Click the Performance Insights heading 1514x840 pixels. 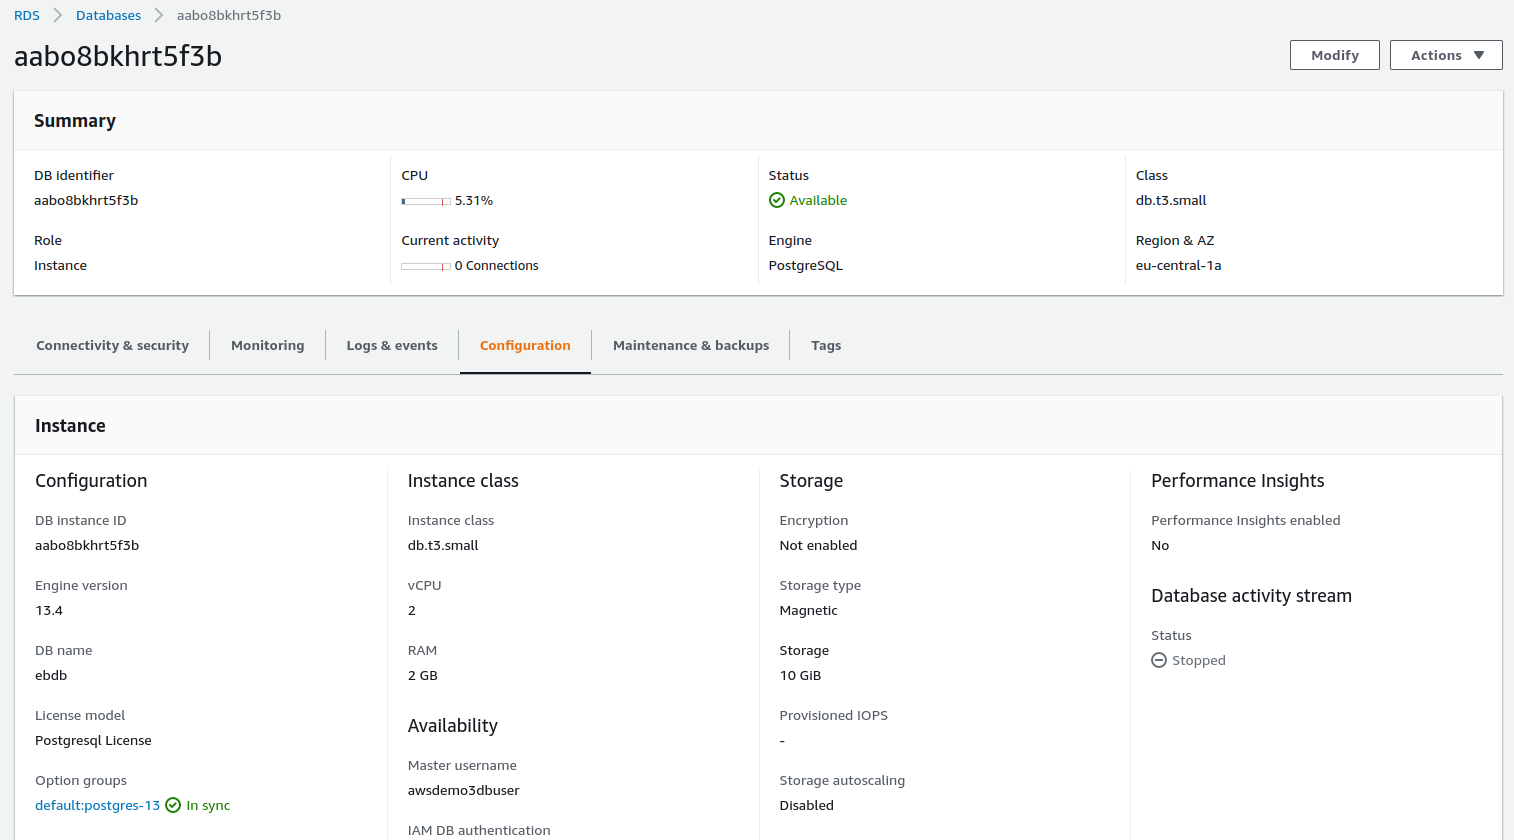pyautogui.click(x=1238, y=480)
